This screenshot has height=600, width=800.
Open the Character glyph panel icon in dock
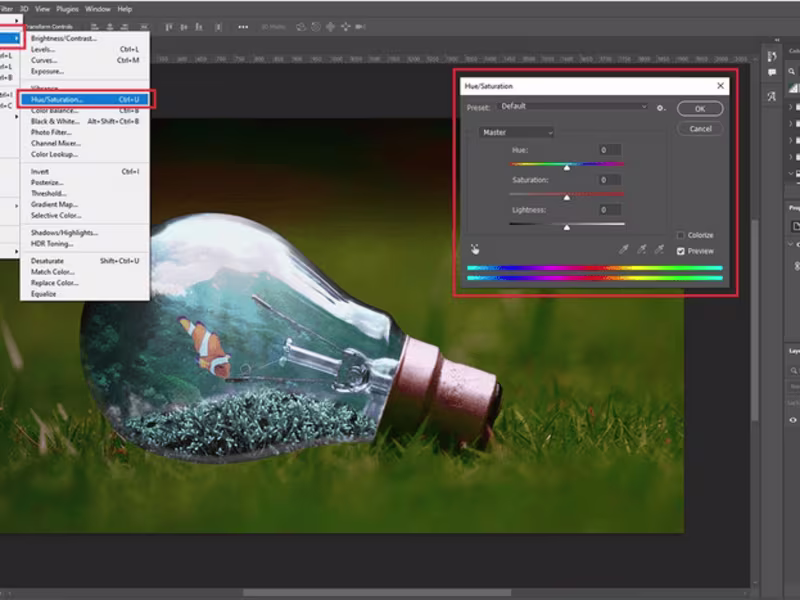tap(771, 96)
